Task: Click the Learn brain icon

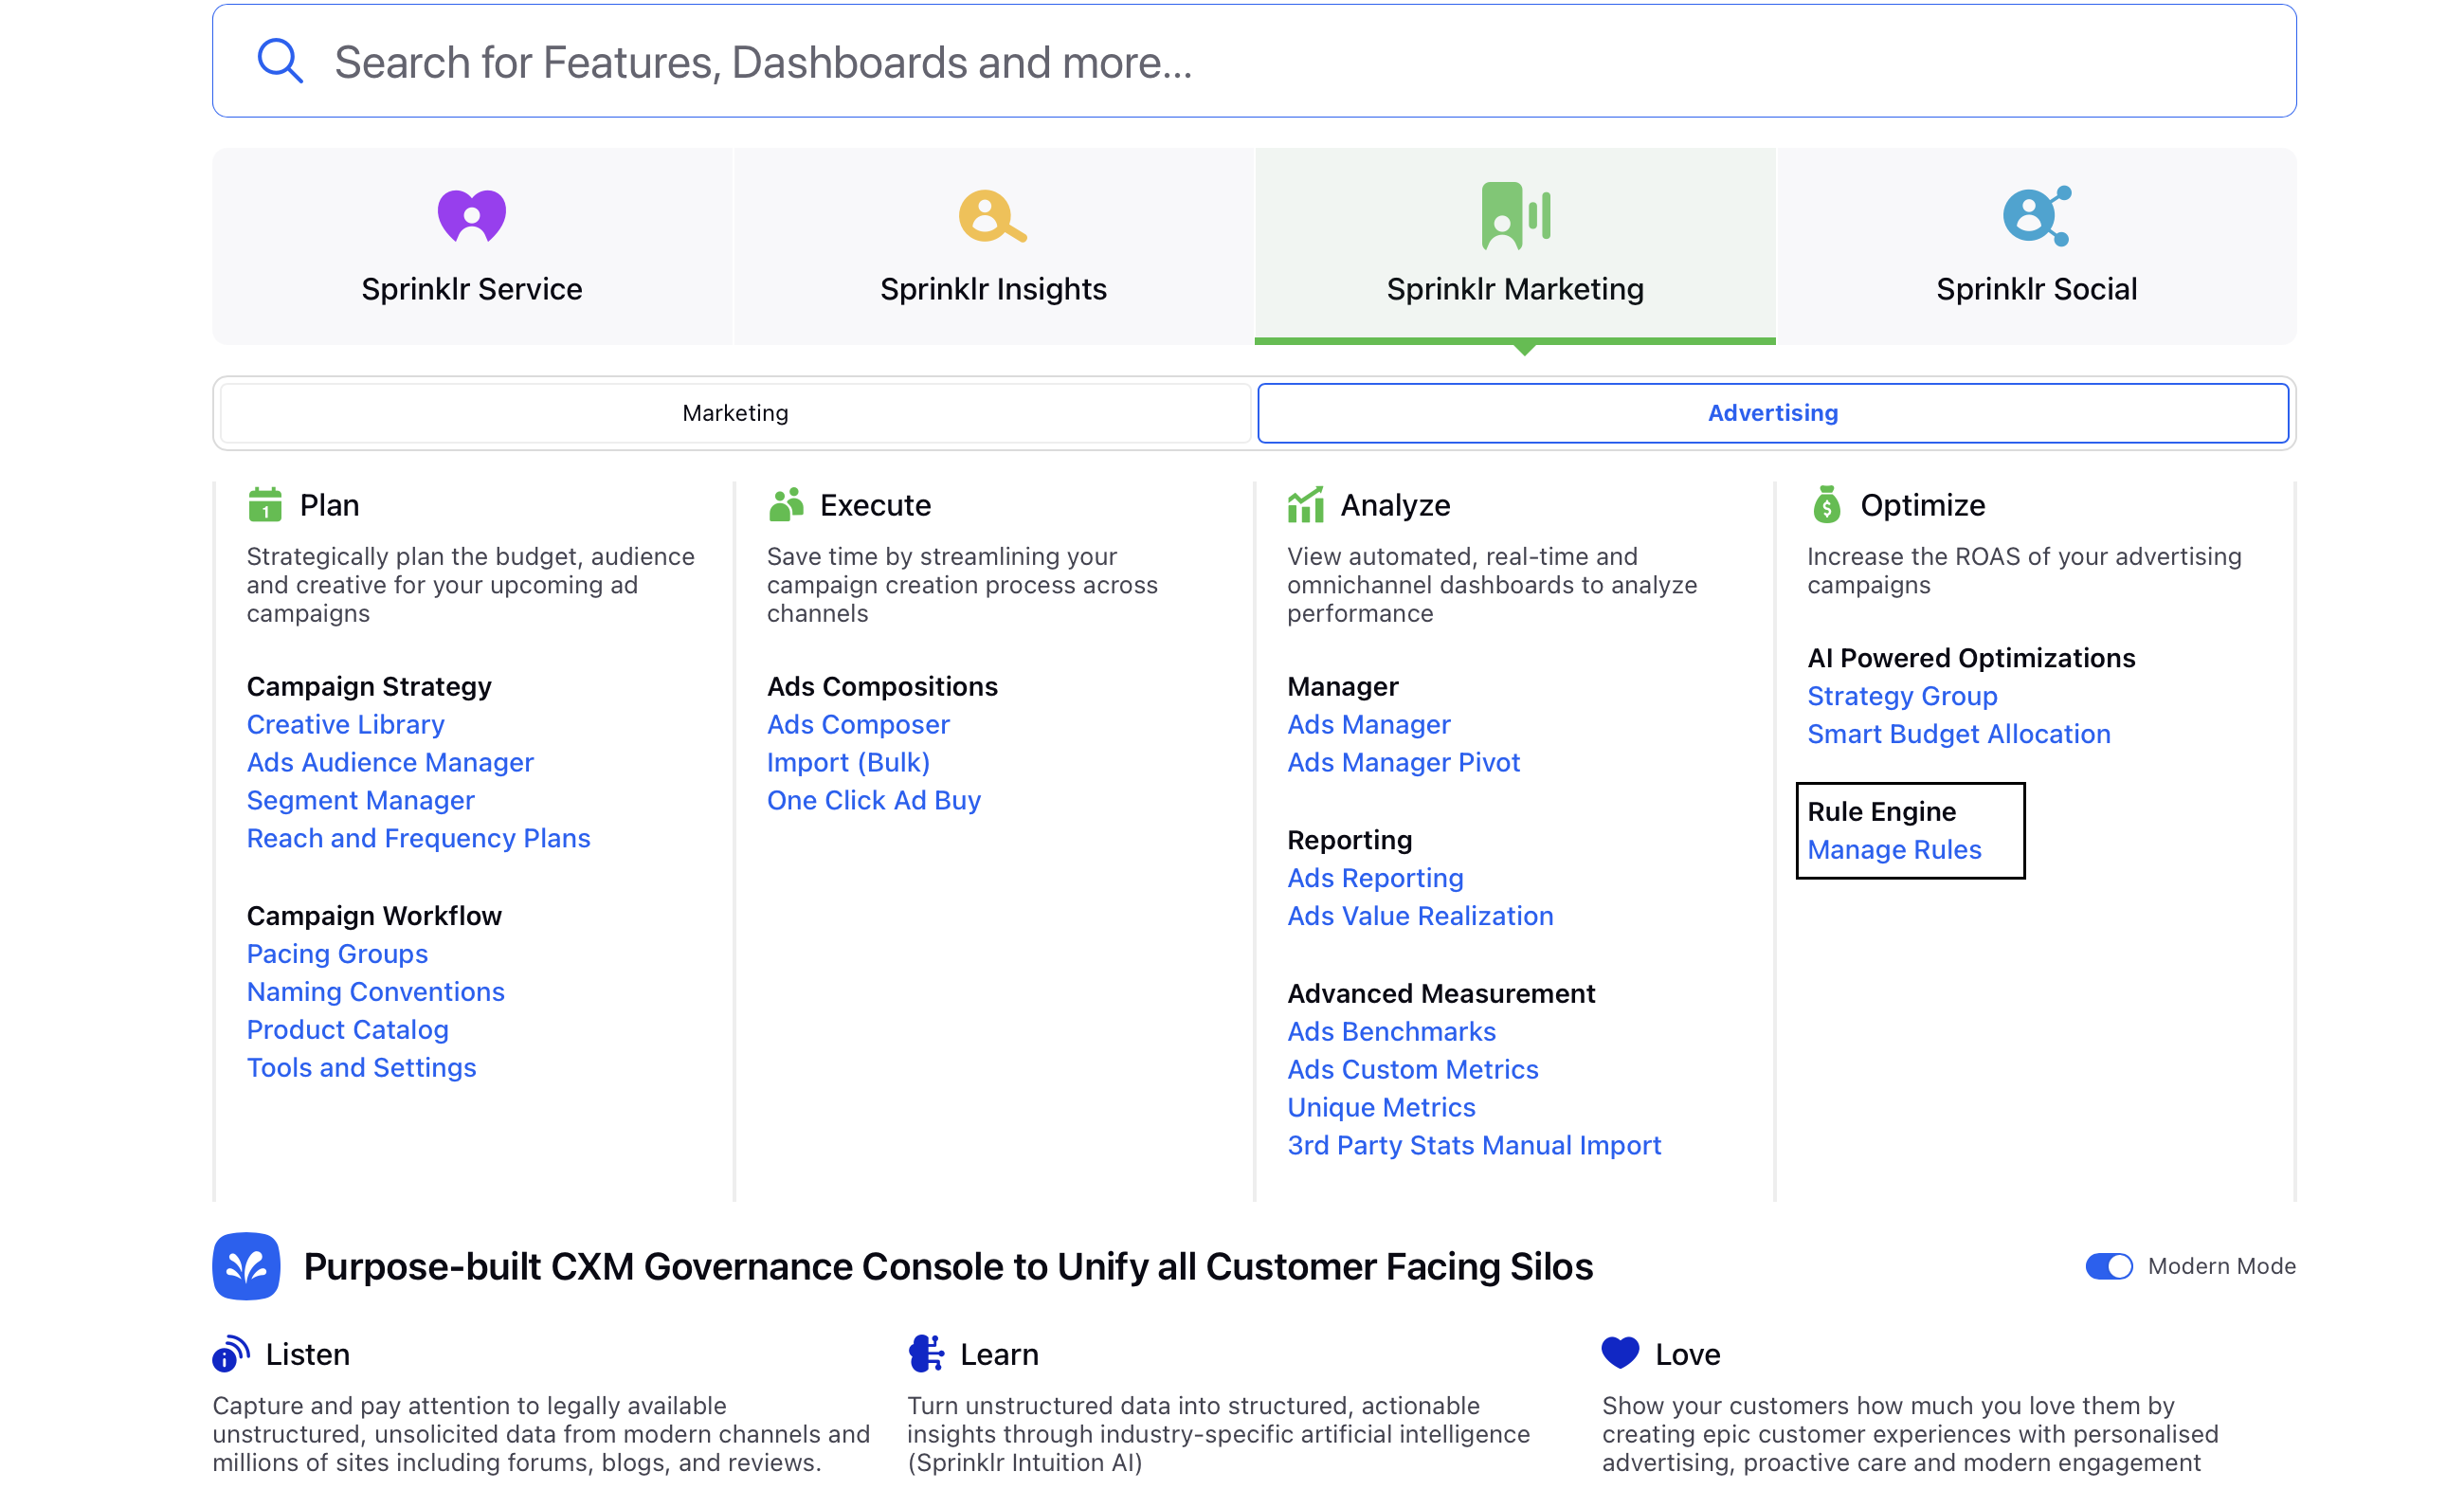Action: click(926, 1354)
